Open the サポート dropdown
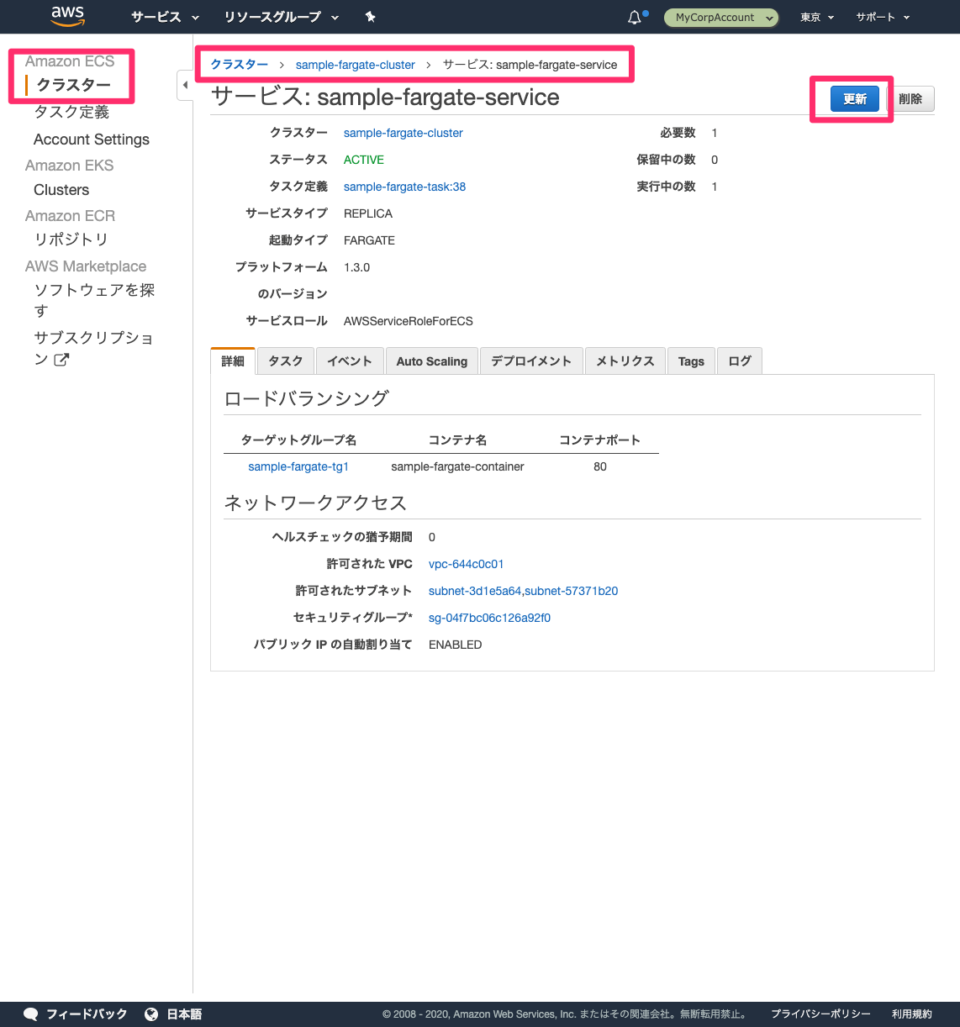The width and height of the screenshot is (960, 1027). click(877, 17)
